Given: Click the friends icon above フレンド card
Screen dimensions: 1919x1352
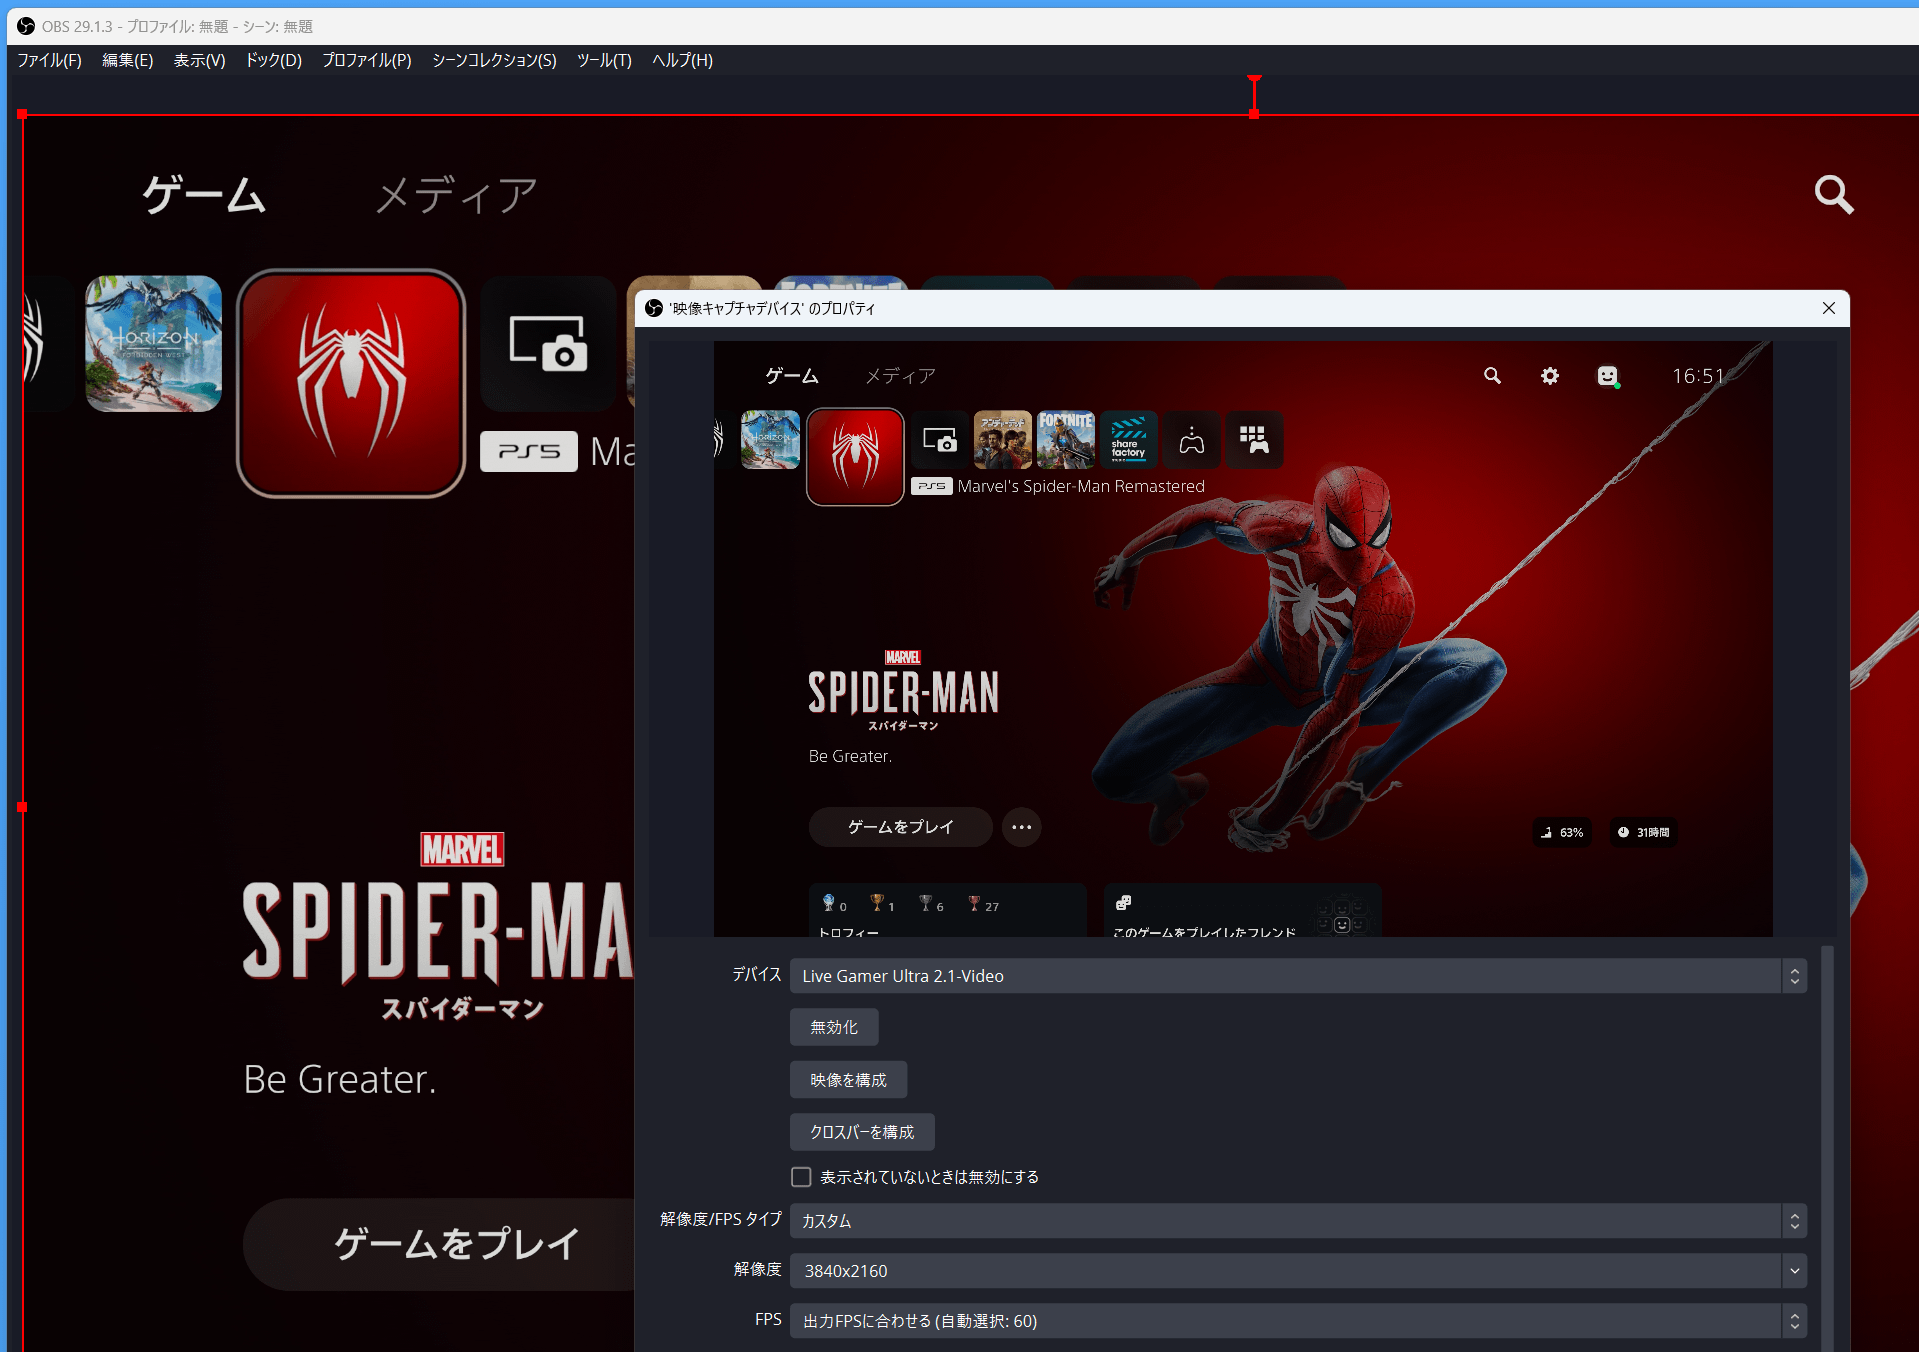Looking at the screenshot, I should (1123, 903).
